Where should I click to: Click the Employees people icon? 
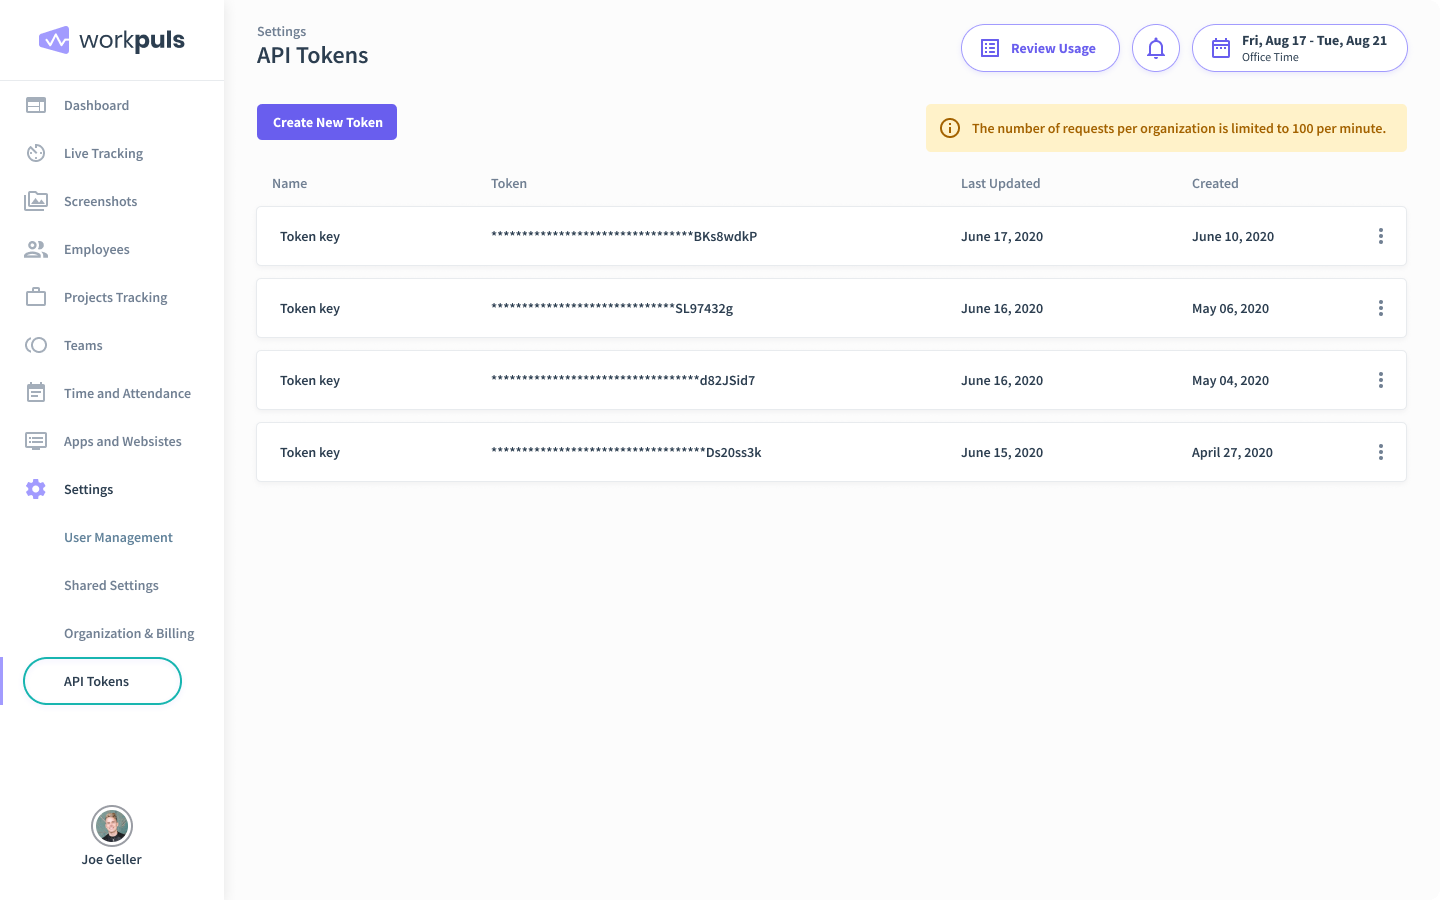(36, 249)
